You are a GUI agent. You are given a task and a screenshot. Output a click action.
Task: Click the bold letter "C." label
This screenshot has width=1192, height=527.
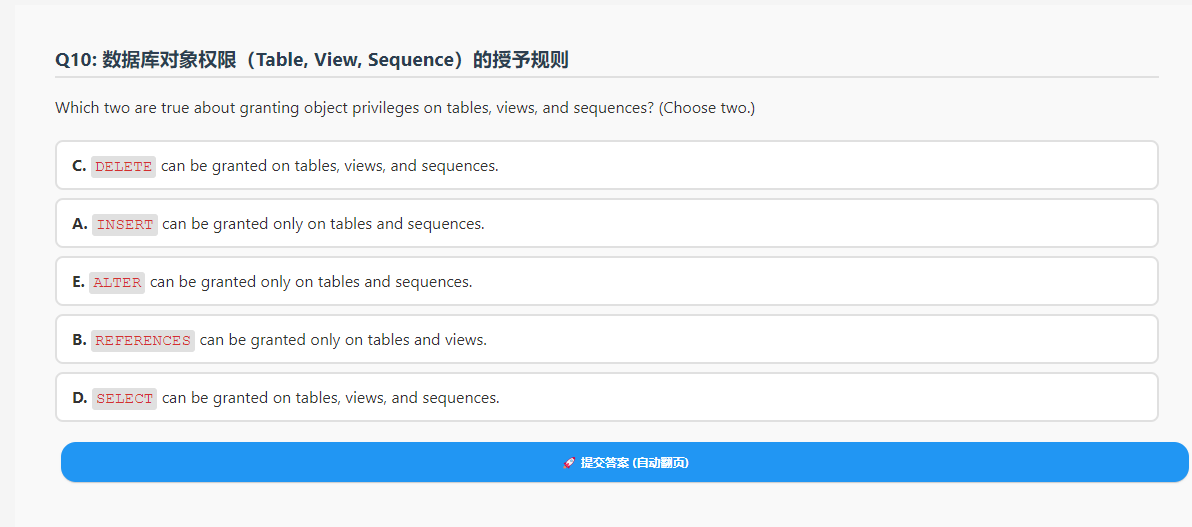(x=79, y=166)
